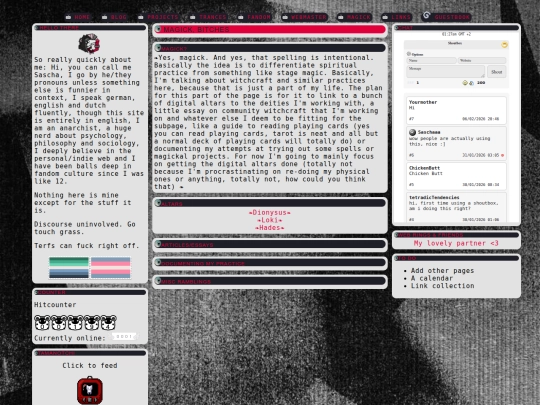The height and width of the screenshot is (405, 540).
Task: Open the Loki altar link
Action: 270,220
